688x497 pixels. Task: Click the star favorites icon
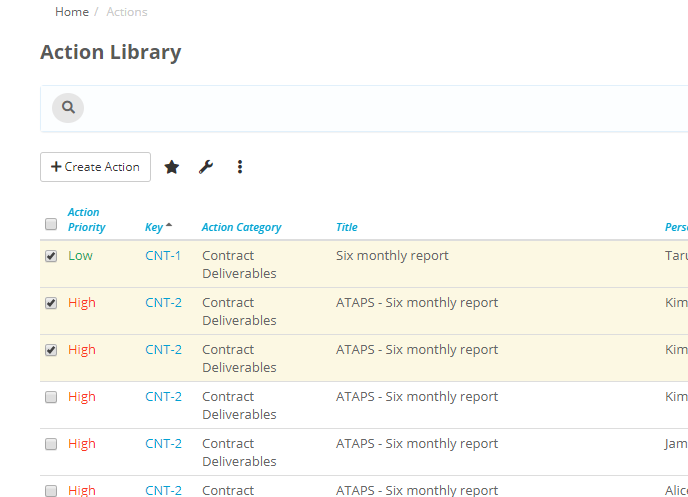(x=172, y=167)
